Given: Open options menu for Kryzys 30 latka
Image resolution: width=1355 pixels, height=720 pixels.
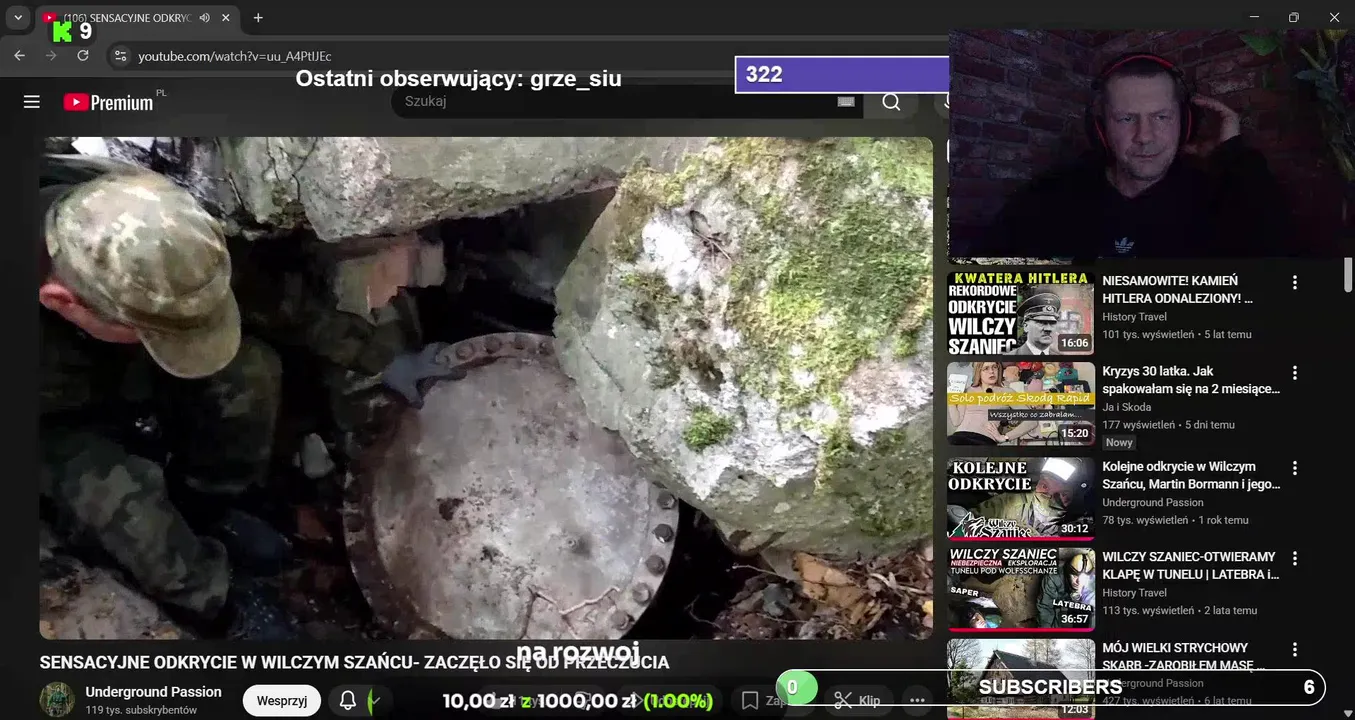Looking at the screenshot, I should (1295, 373).
